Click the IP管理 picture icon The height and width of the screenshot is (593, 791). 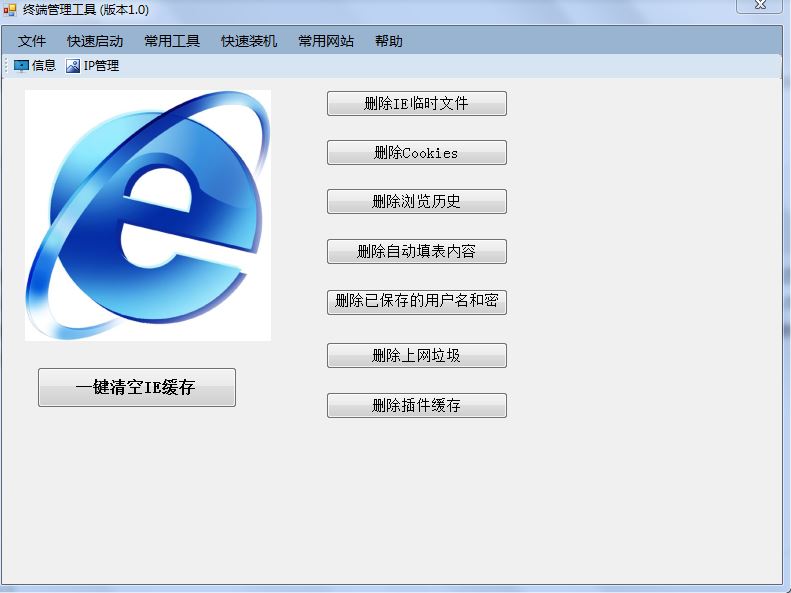[x=73, y=66]
